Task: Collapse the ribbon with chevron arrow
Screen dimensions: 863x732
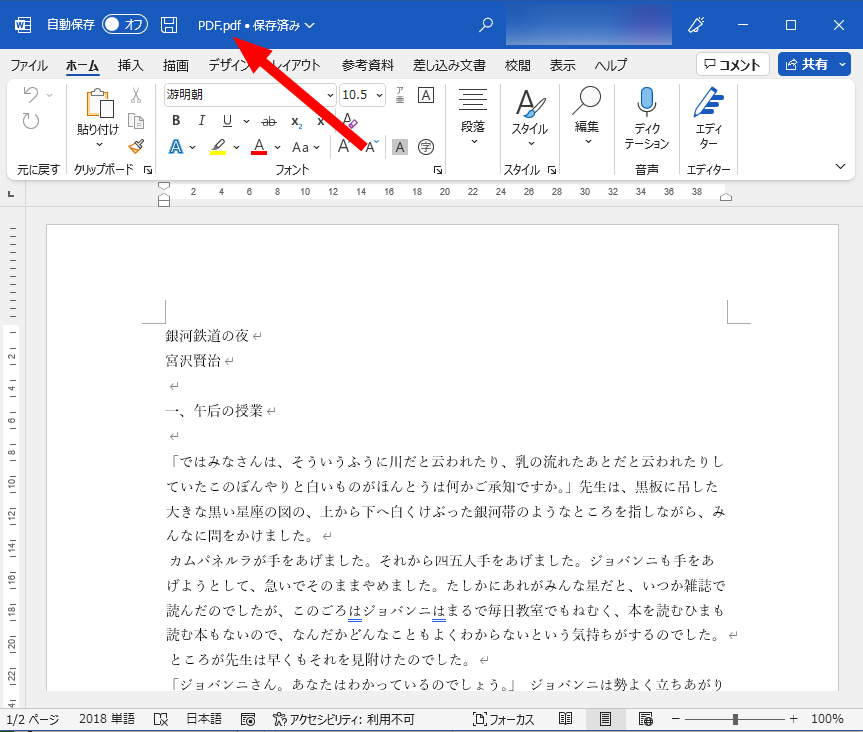Action: [840, 166]
